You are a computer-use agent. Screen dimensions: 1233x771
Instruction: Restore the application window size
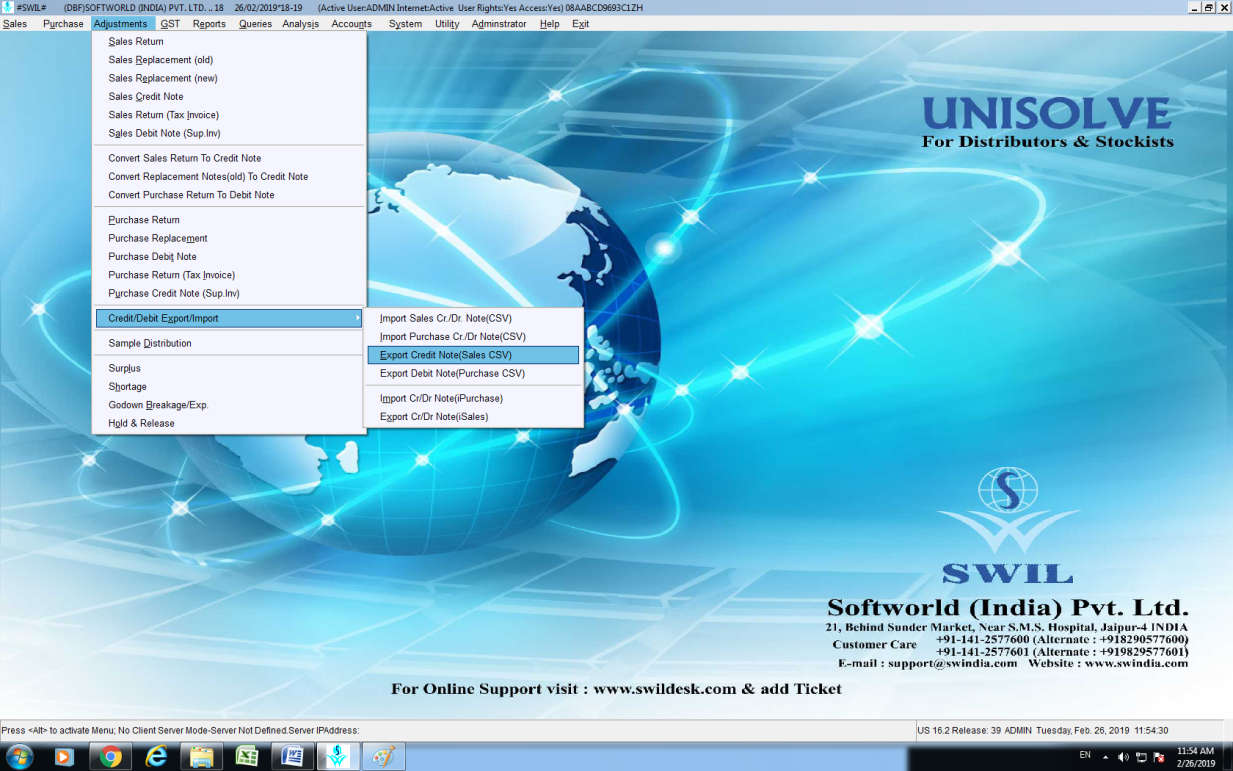(1209, 7)
